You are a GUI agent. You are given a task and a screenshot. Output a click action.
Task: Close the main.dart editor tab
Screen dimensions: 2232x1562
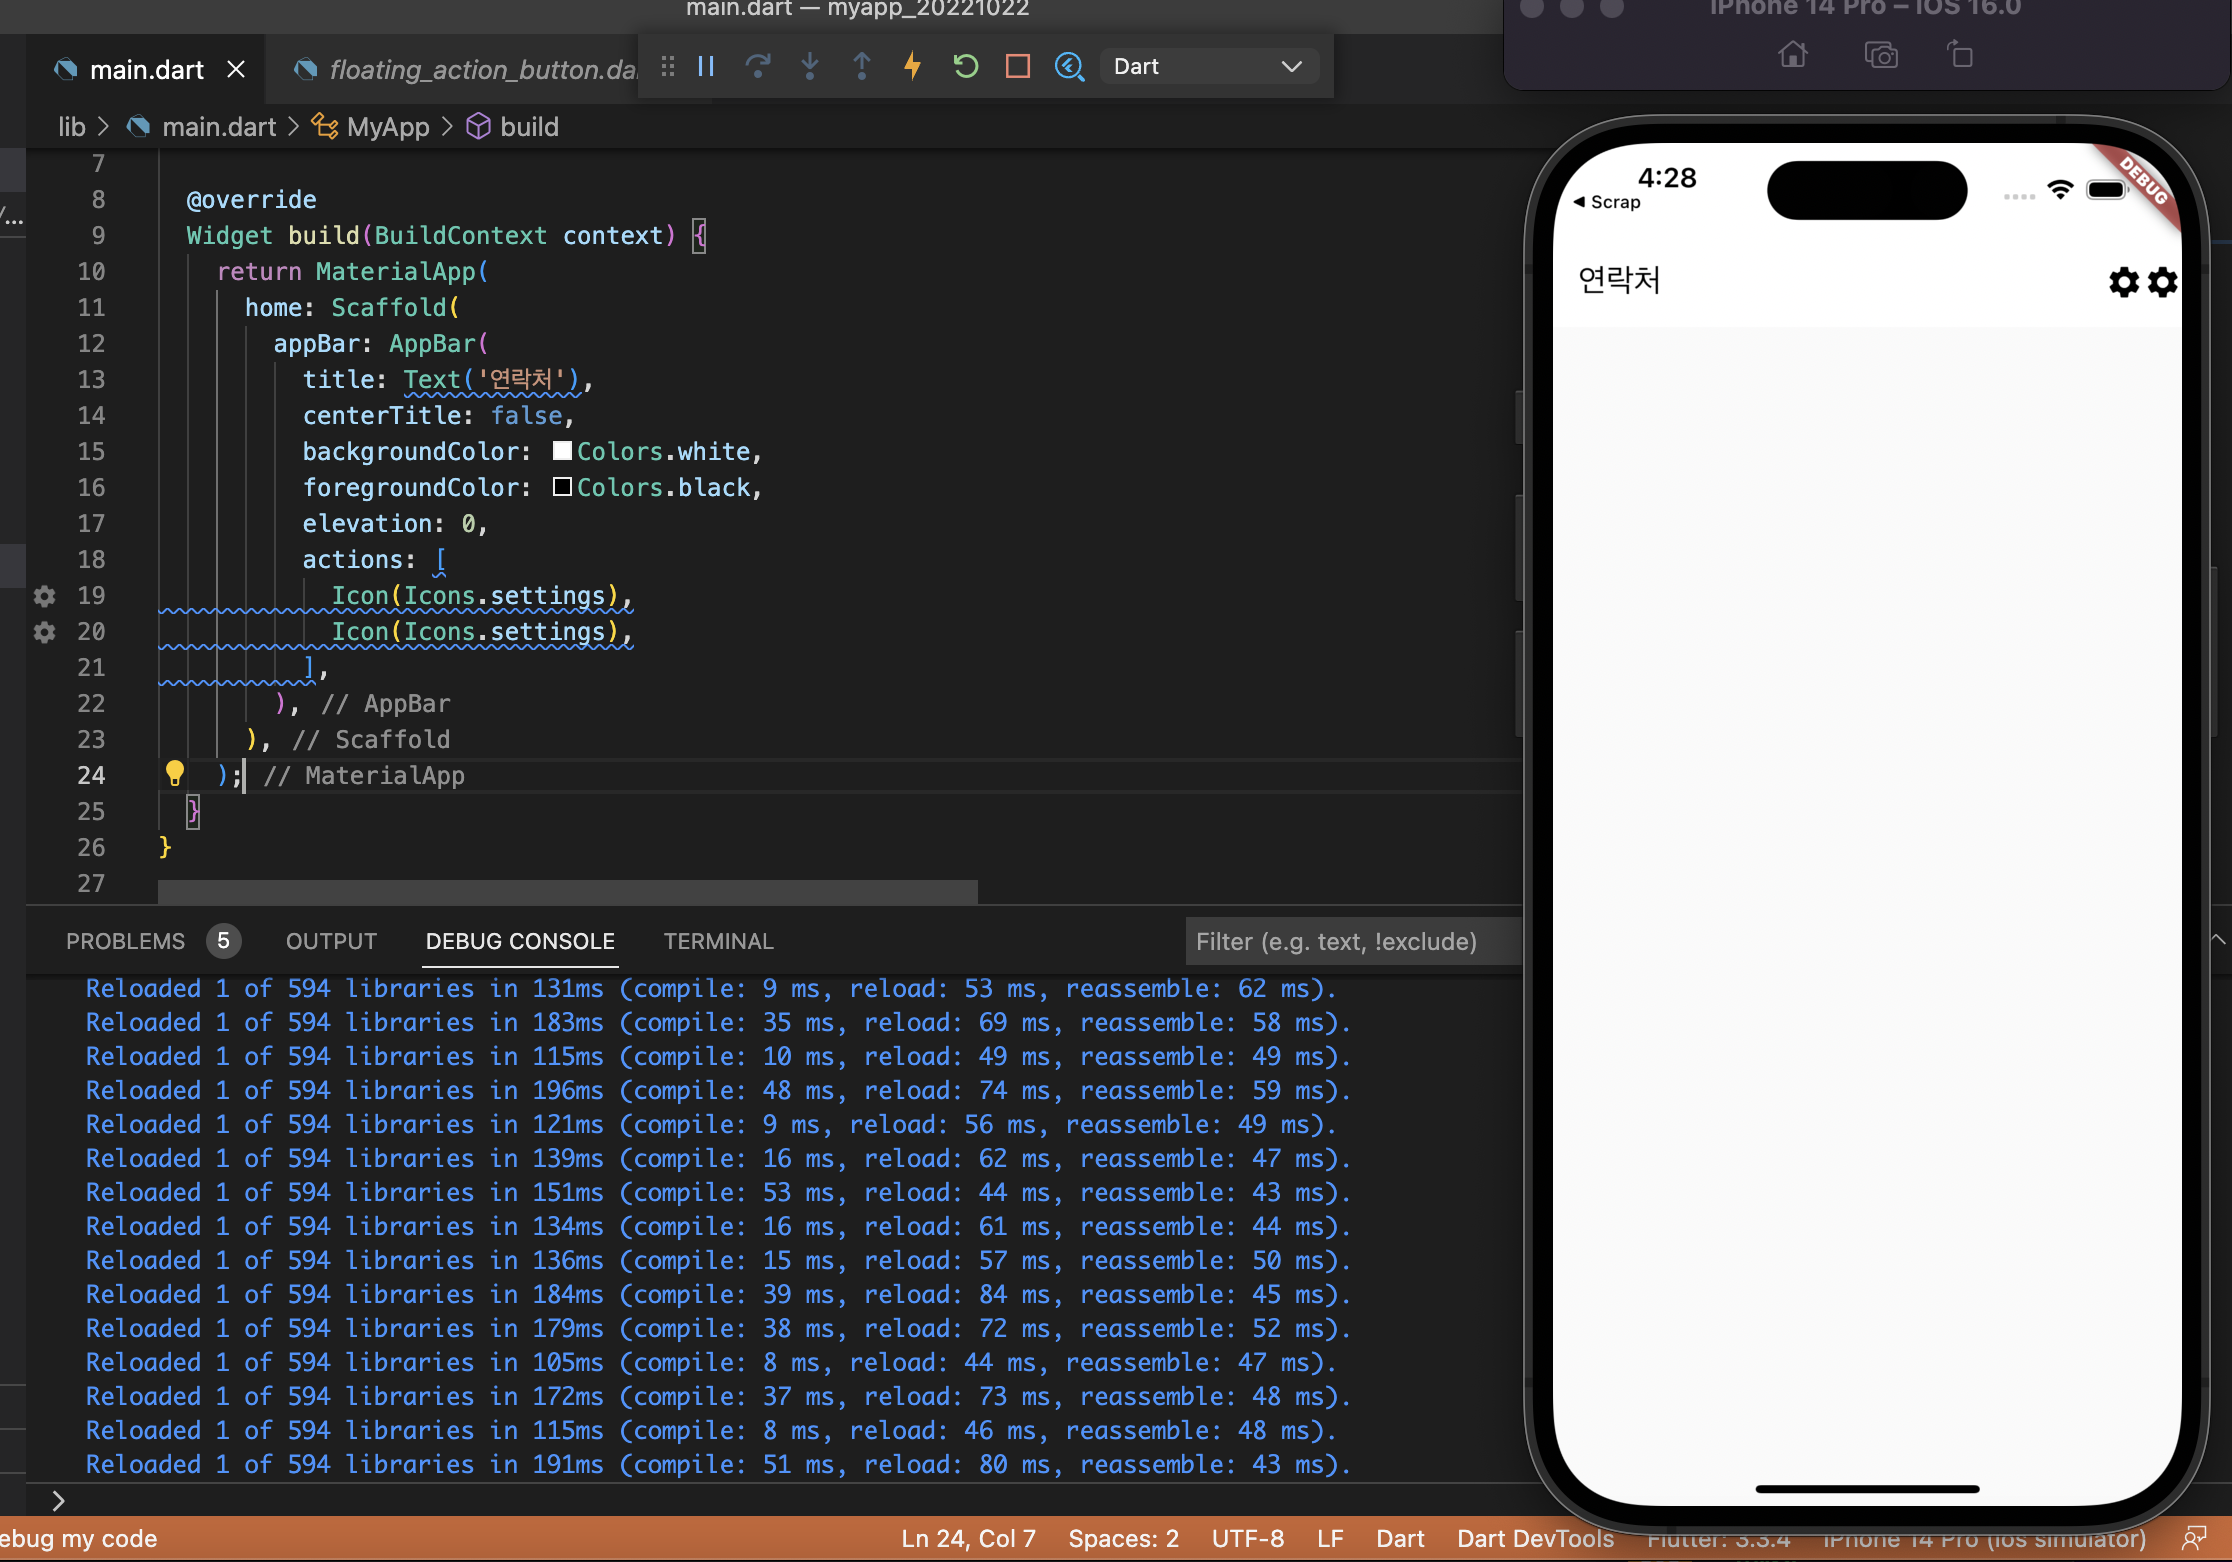click(x=236, y=69)
